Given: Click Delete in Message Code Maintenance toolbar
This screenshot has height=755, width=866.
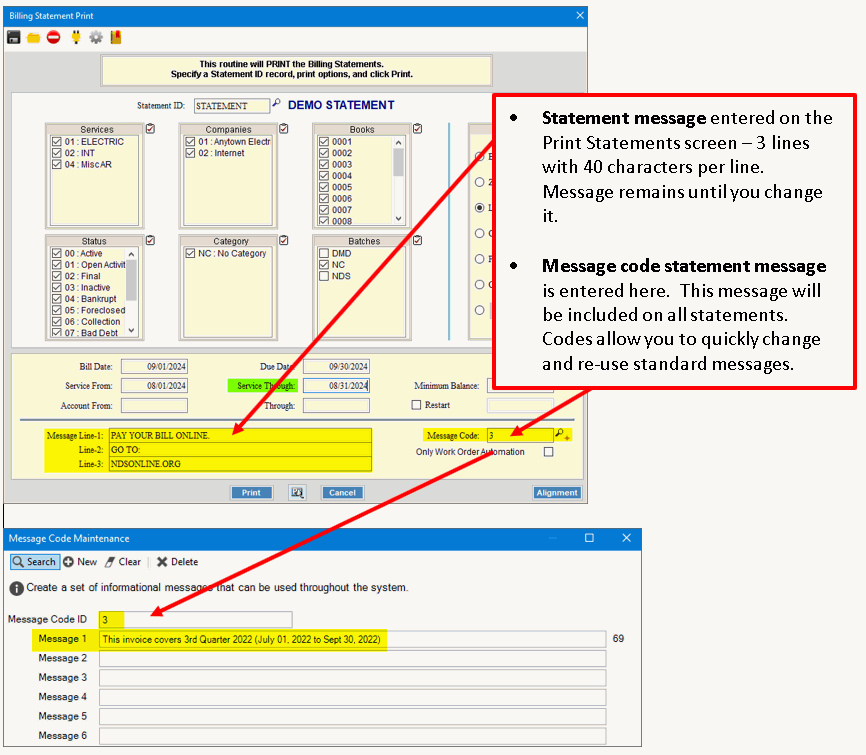Looking at the screenshot, I should [177, 562].
